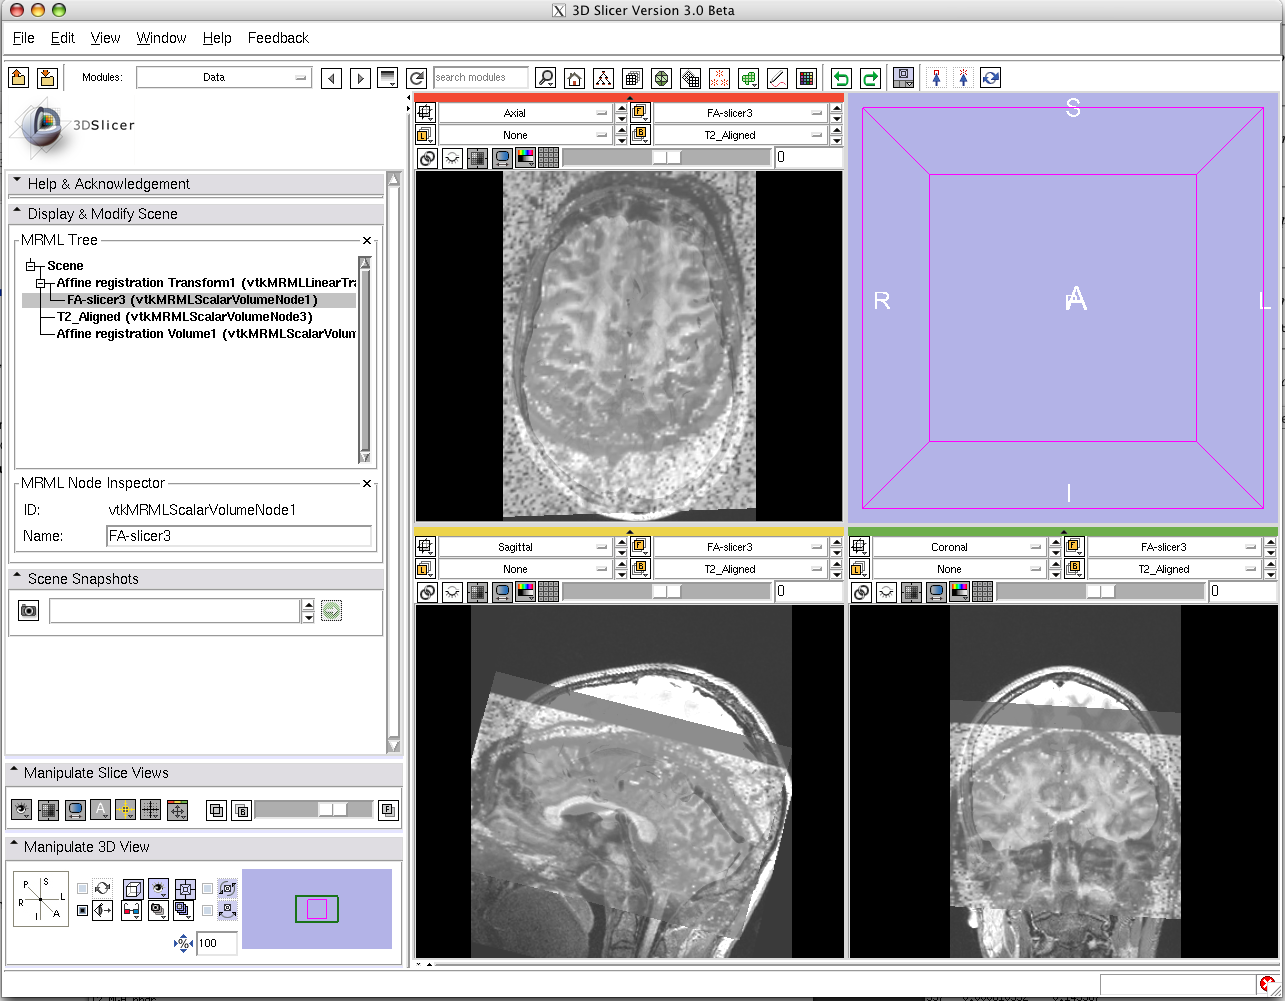Click the 3D cube view icon

[132, 887]
